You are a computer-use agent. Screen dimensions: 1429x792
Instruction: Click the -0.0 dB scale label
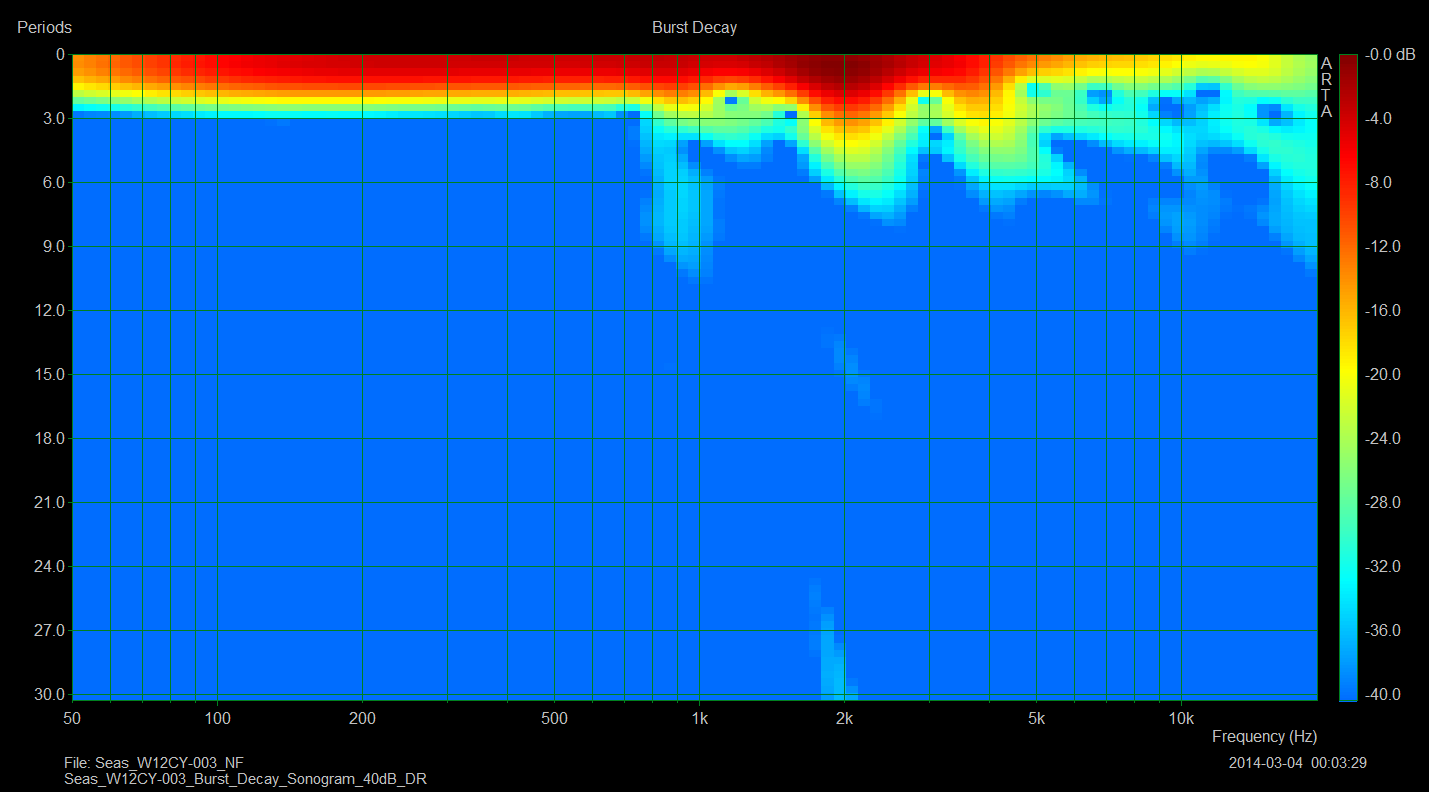[1391, 55]
